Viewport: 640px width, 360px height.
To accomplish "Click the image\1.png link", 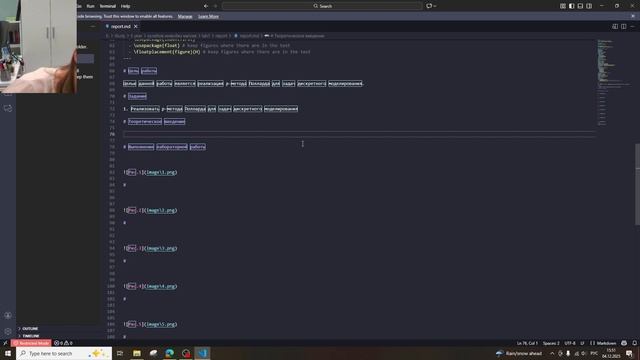I will (x=161, y=172).
